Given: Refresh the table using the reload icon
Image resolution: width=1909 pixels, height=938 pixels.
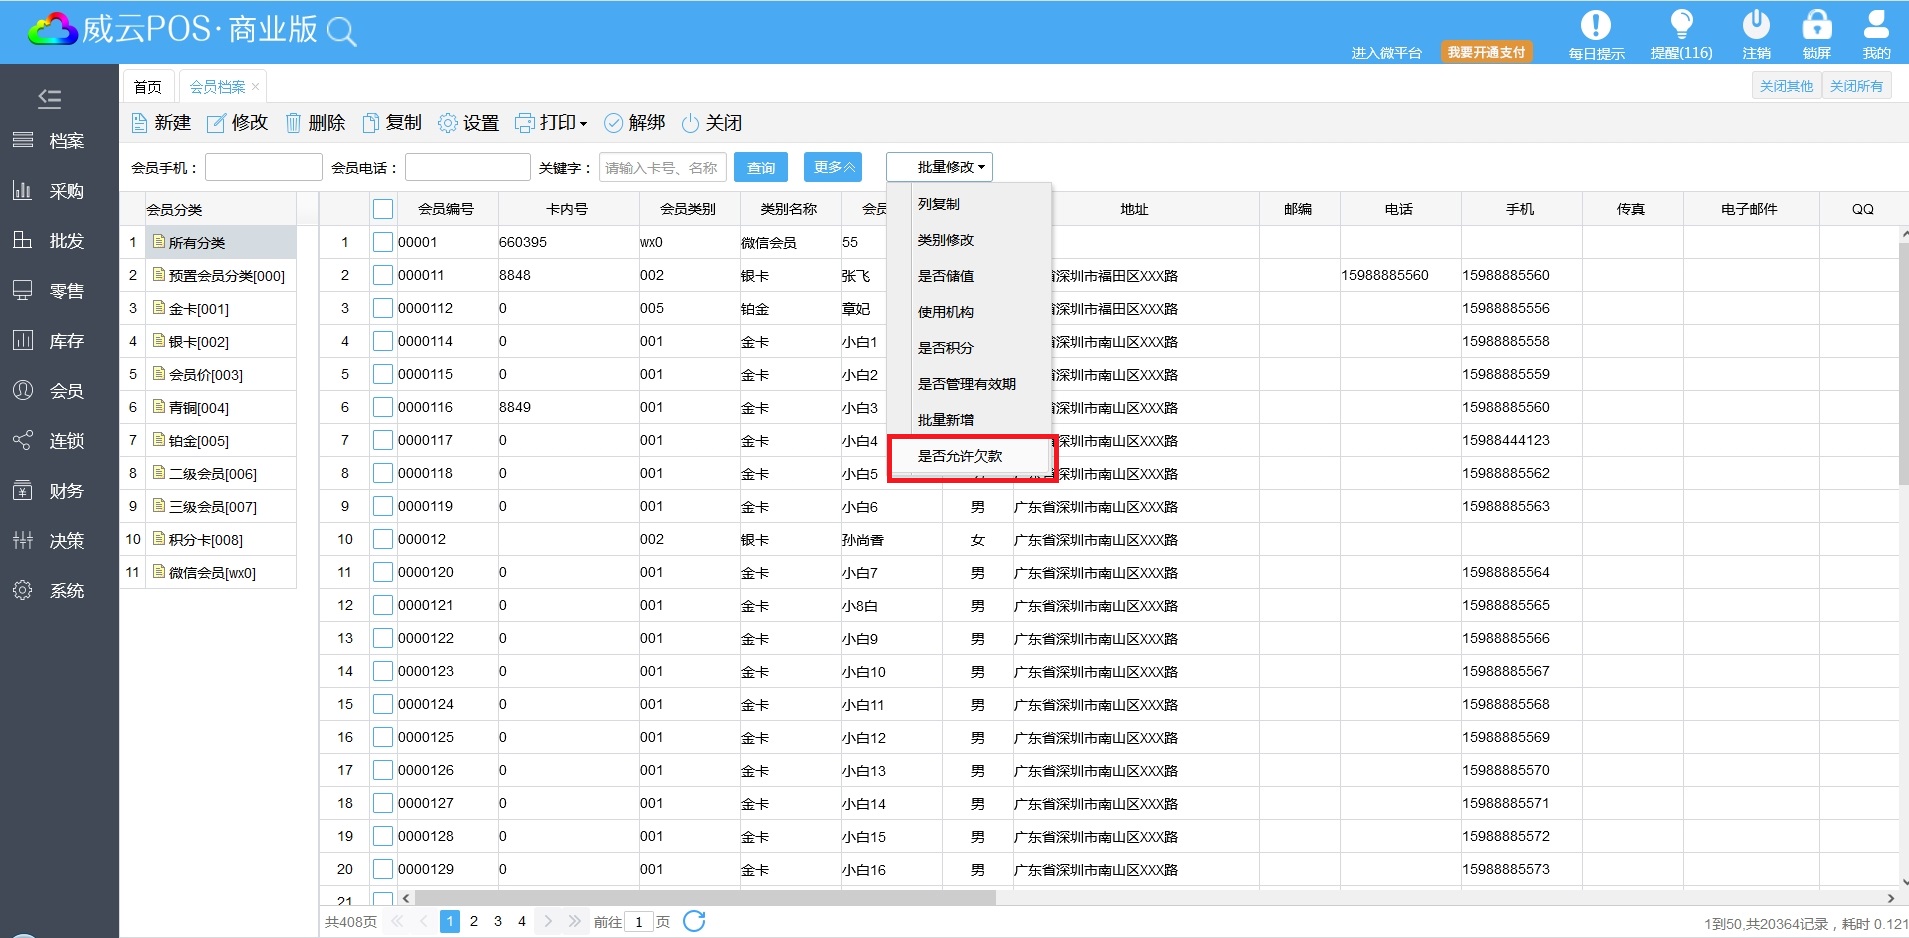Looking at the screenshot, I should [x=694, y=921].
